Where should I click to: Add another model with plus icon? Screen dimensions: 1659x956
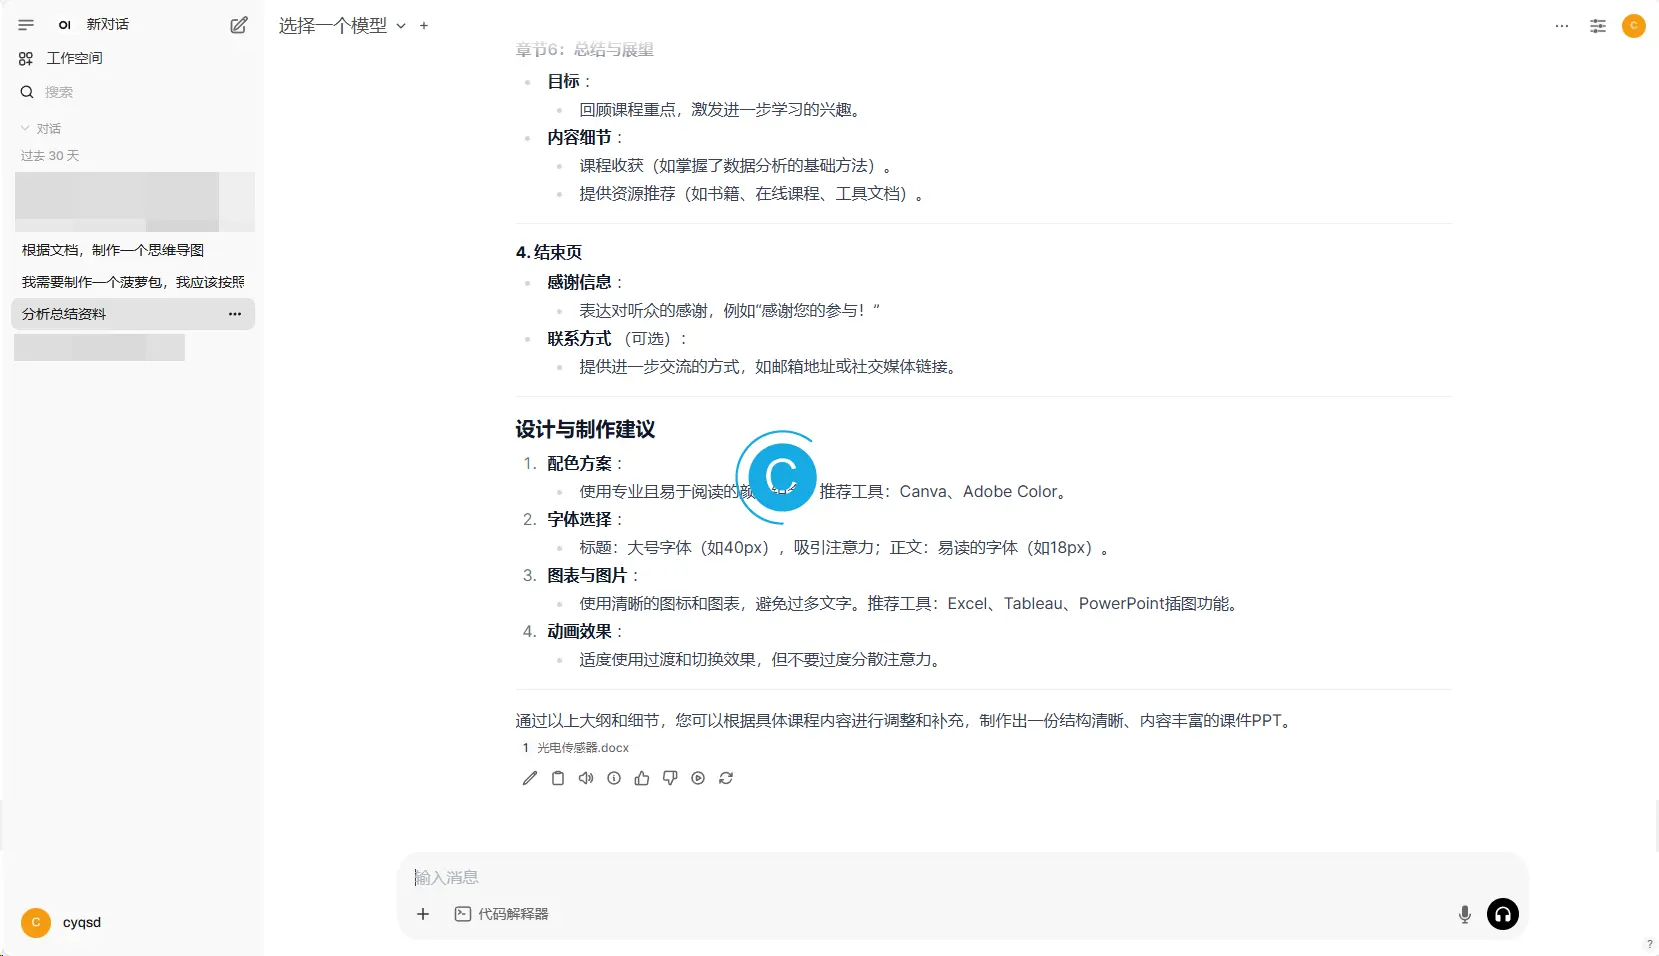click(x=424, y=26)
